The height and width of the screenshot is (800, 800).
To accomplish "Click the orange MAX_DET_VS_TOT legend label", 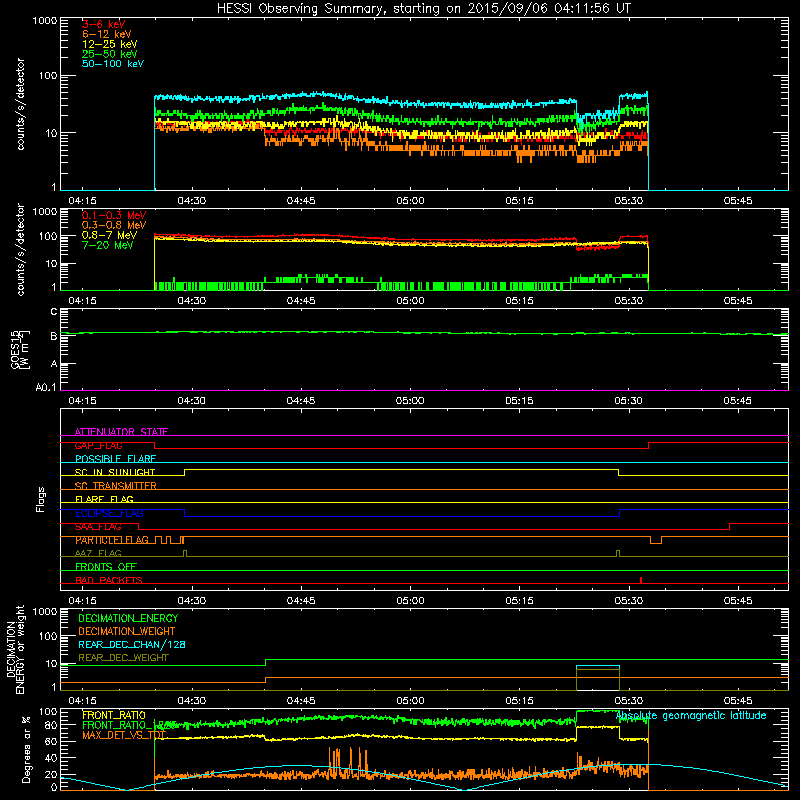I will [x=124, y=735].
